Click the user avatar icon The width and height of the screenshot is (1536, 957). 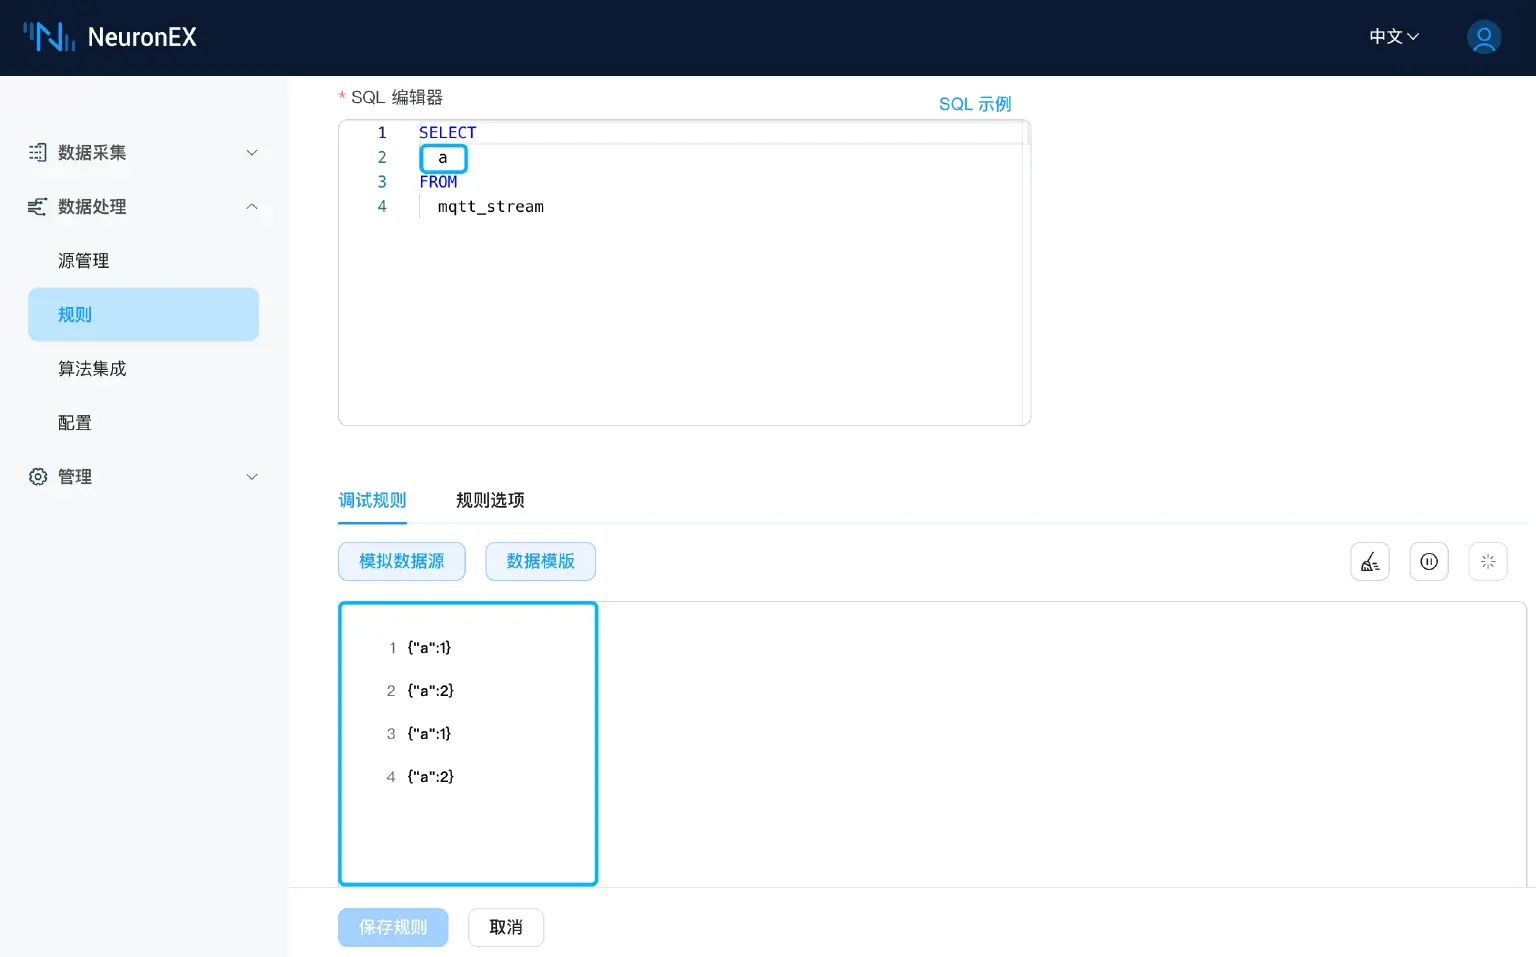click(x=1484, y=37)
